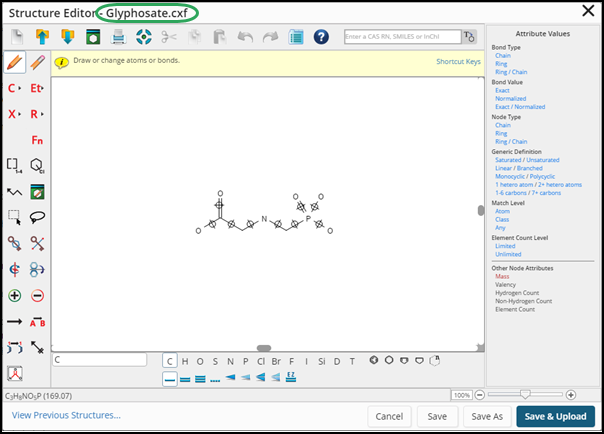Click the Cancel button
This screenshot has height=434, width=604.
(x=389, y=416)
